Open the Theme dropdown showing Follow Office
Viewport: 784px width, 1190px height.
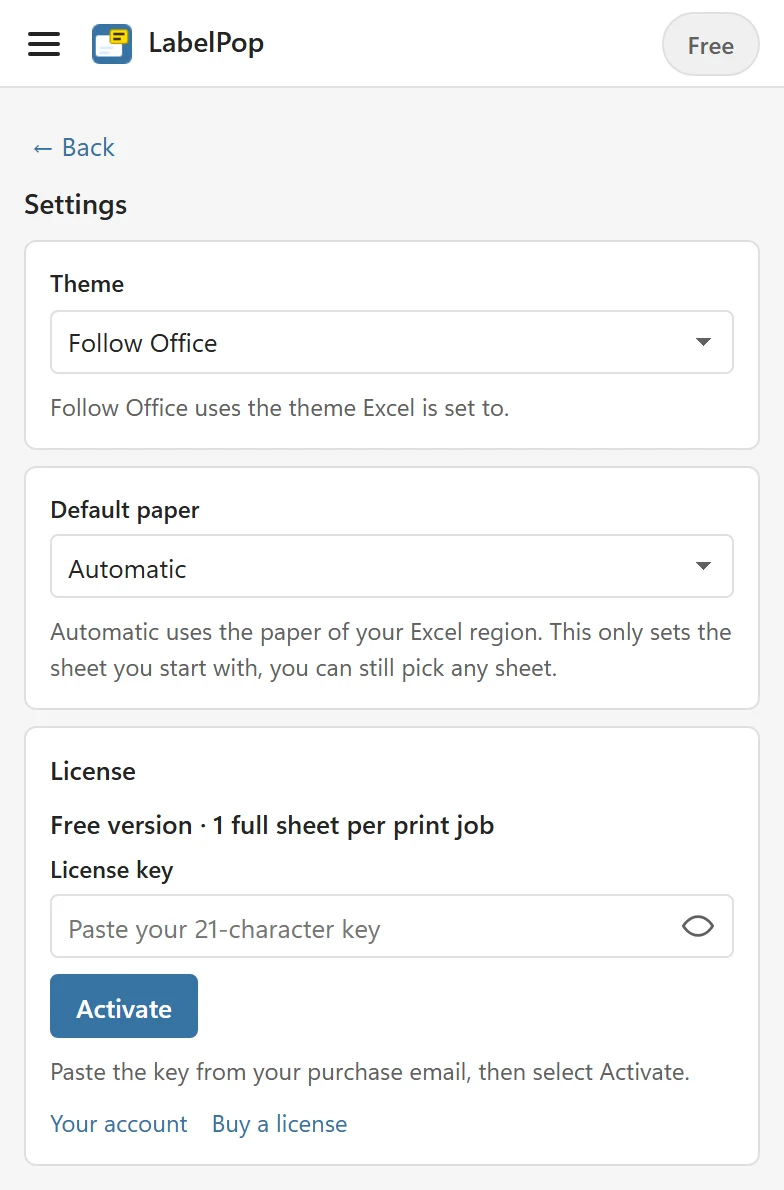(x=392, y=342)
